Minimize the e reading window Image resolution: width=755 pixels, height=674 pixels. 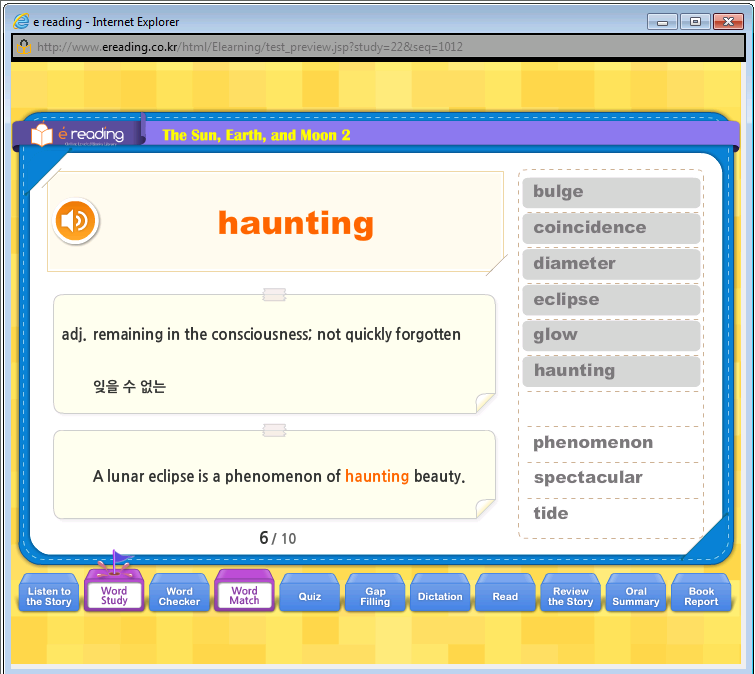[662, 22]
